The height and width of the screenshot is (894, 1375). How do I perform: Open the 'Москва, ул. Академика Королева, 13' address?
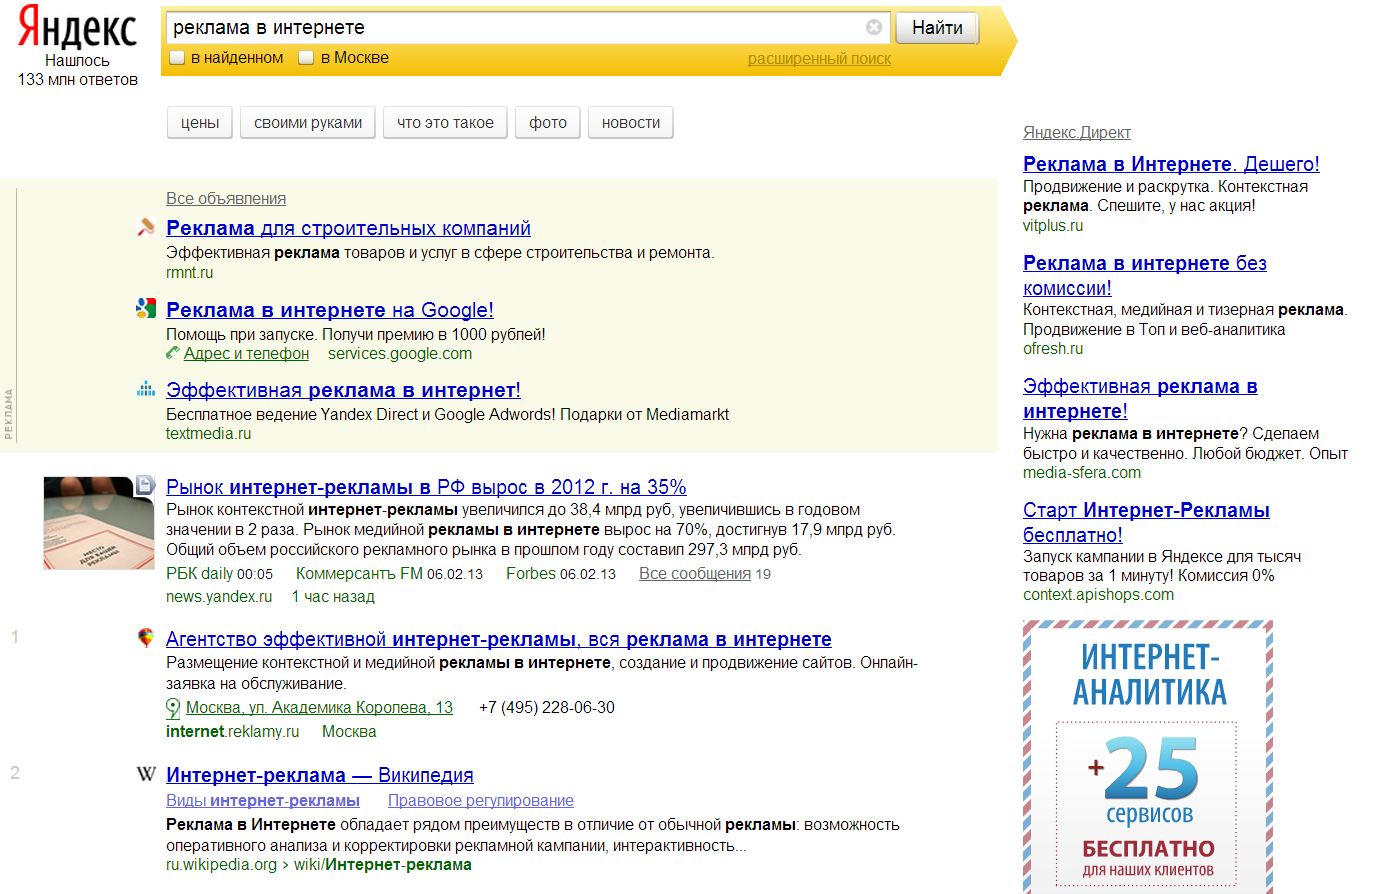point(319,708)
